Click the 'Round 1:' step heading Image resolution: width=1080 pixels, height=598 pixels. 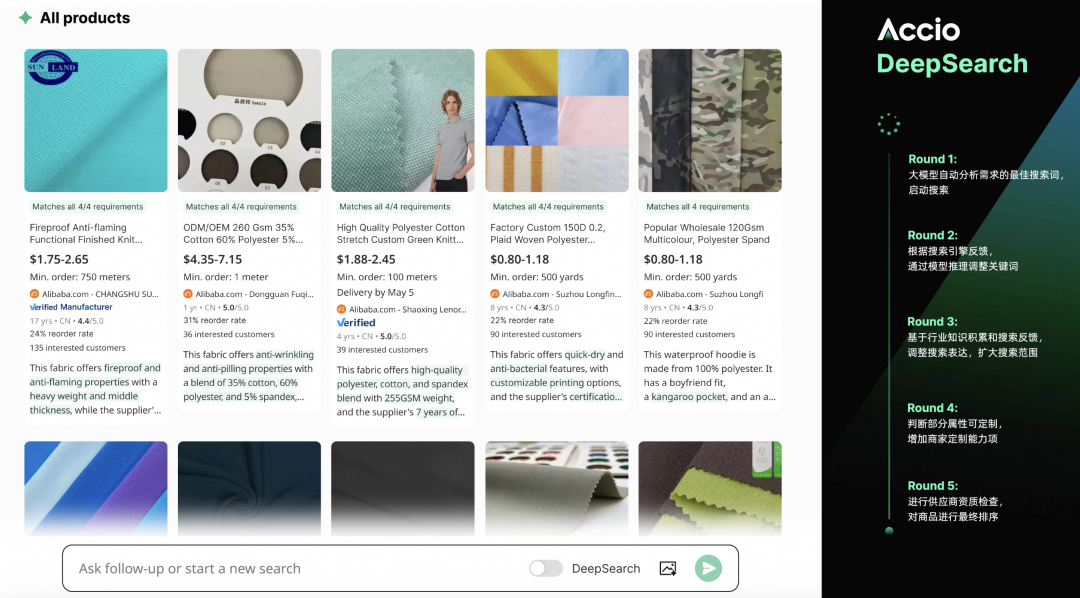(x=933, y=159)
